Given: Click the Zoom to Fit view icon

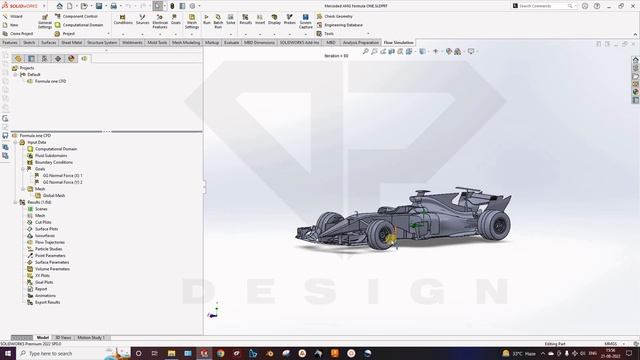Looking at the screenshot, I should tap(366, 51).
